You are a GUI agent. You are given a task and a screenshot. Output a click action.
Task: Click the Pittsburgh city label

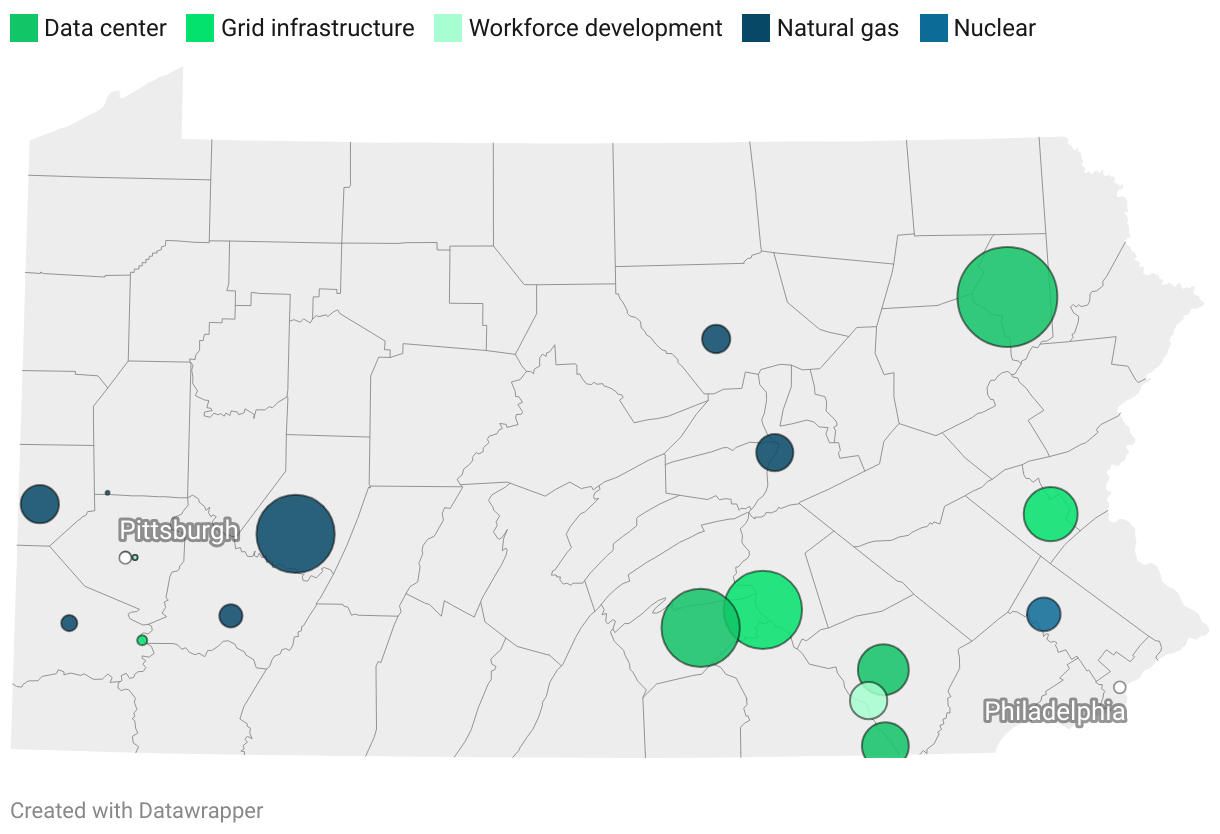179,530
